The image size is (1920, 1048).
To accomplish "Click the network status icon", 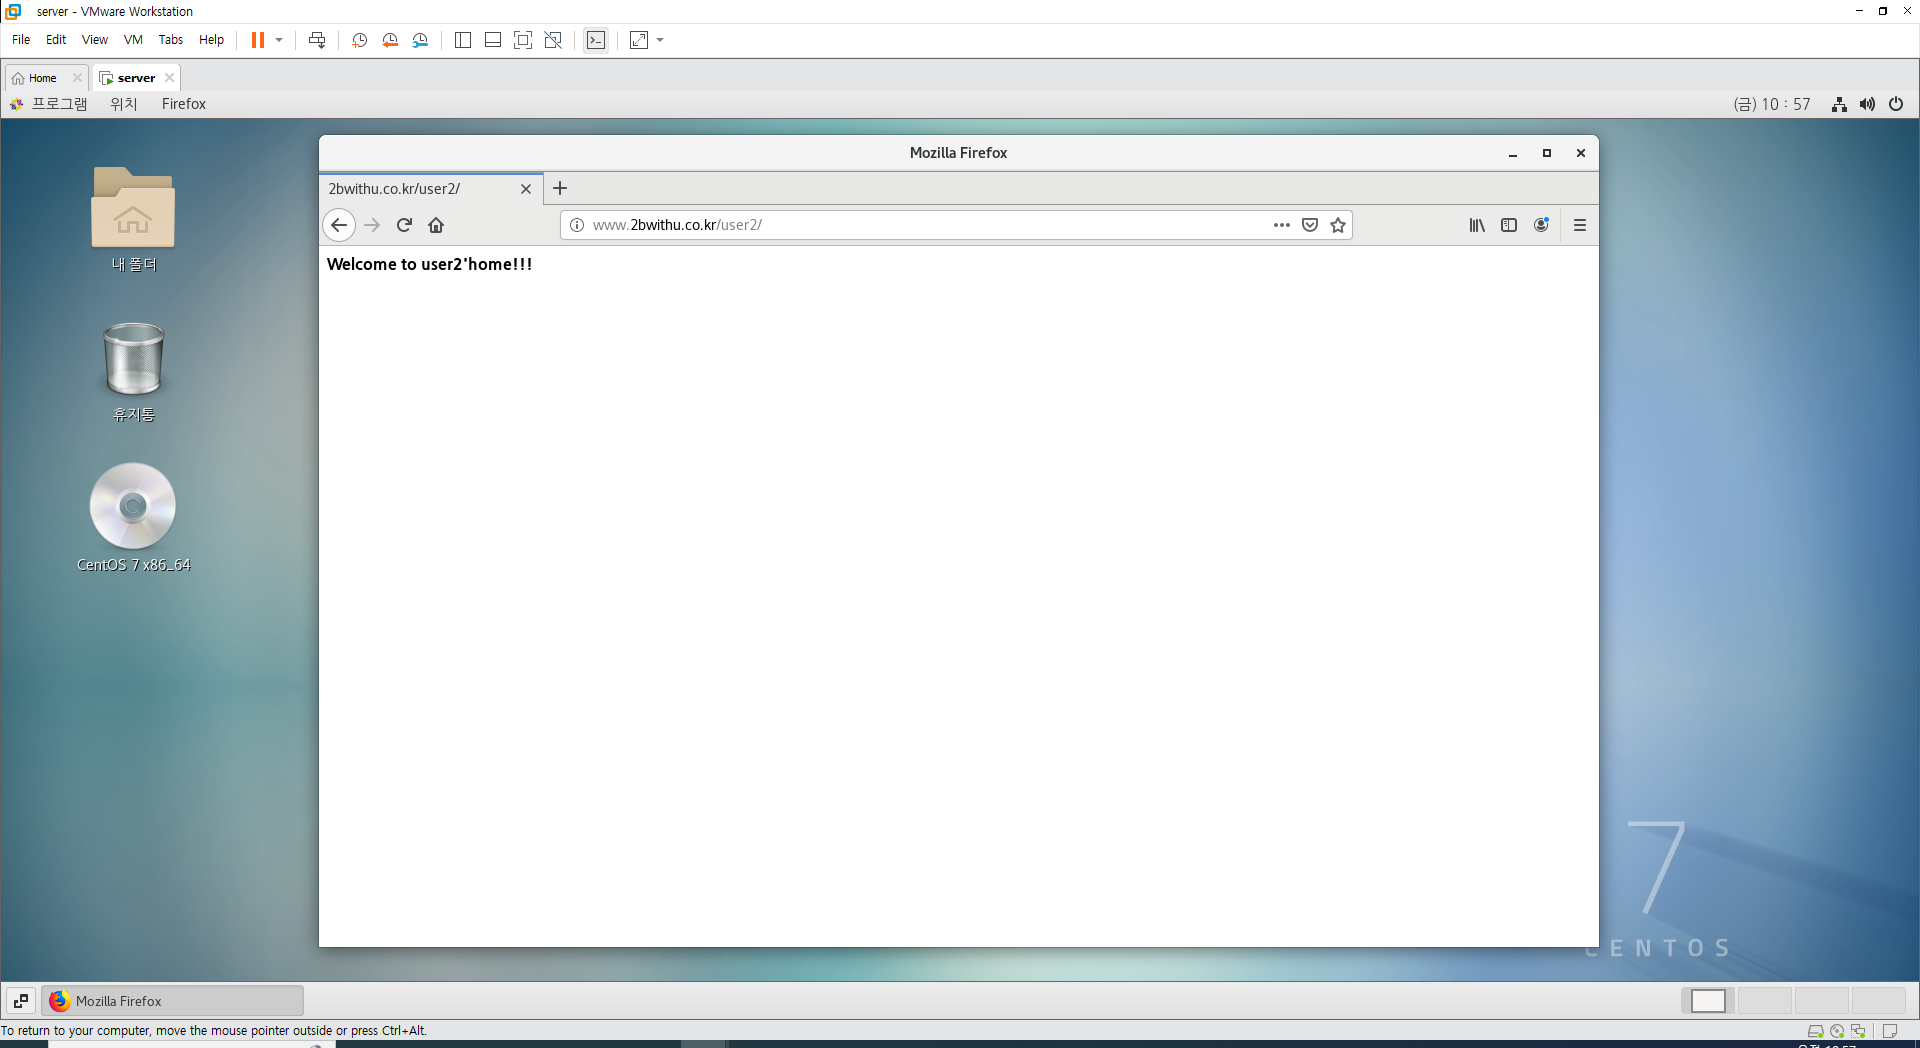I will (1839, 104).
